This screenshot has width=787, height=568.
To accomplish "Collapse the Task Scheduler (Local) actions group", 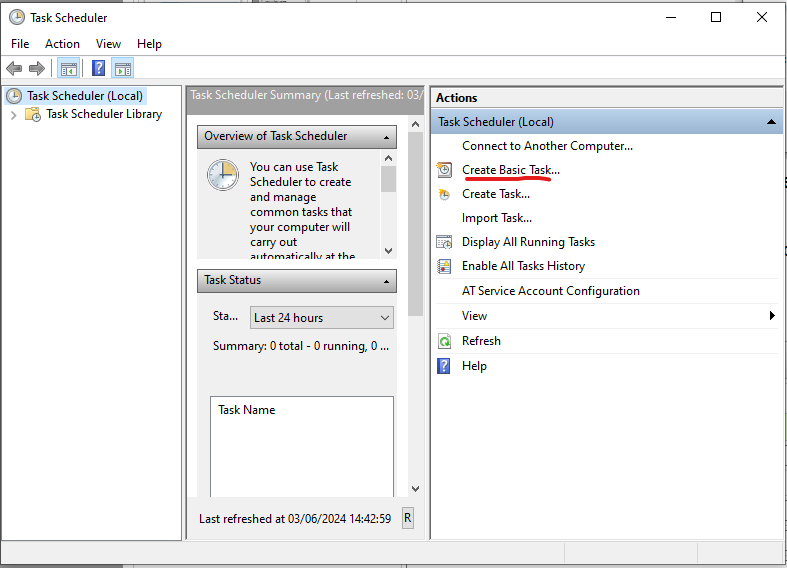I will click(x=771, y=122).
